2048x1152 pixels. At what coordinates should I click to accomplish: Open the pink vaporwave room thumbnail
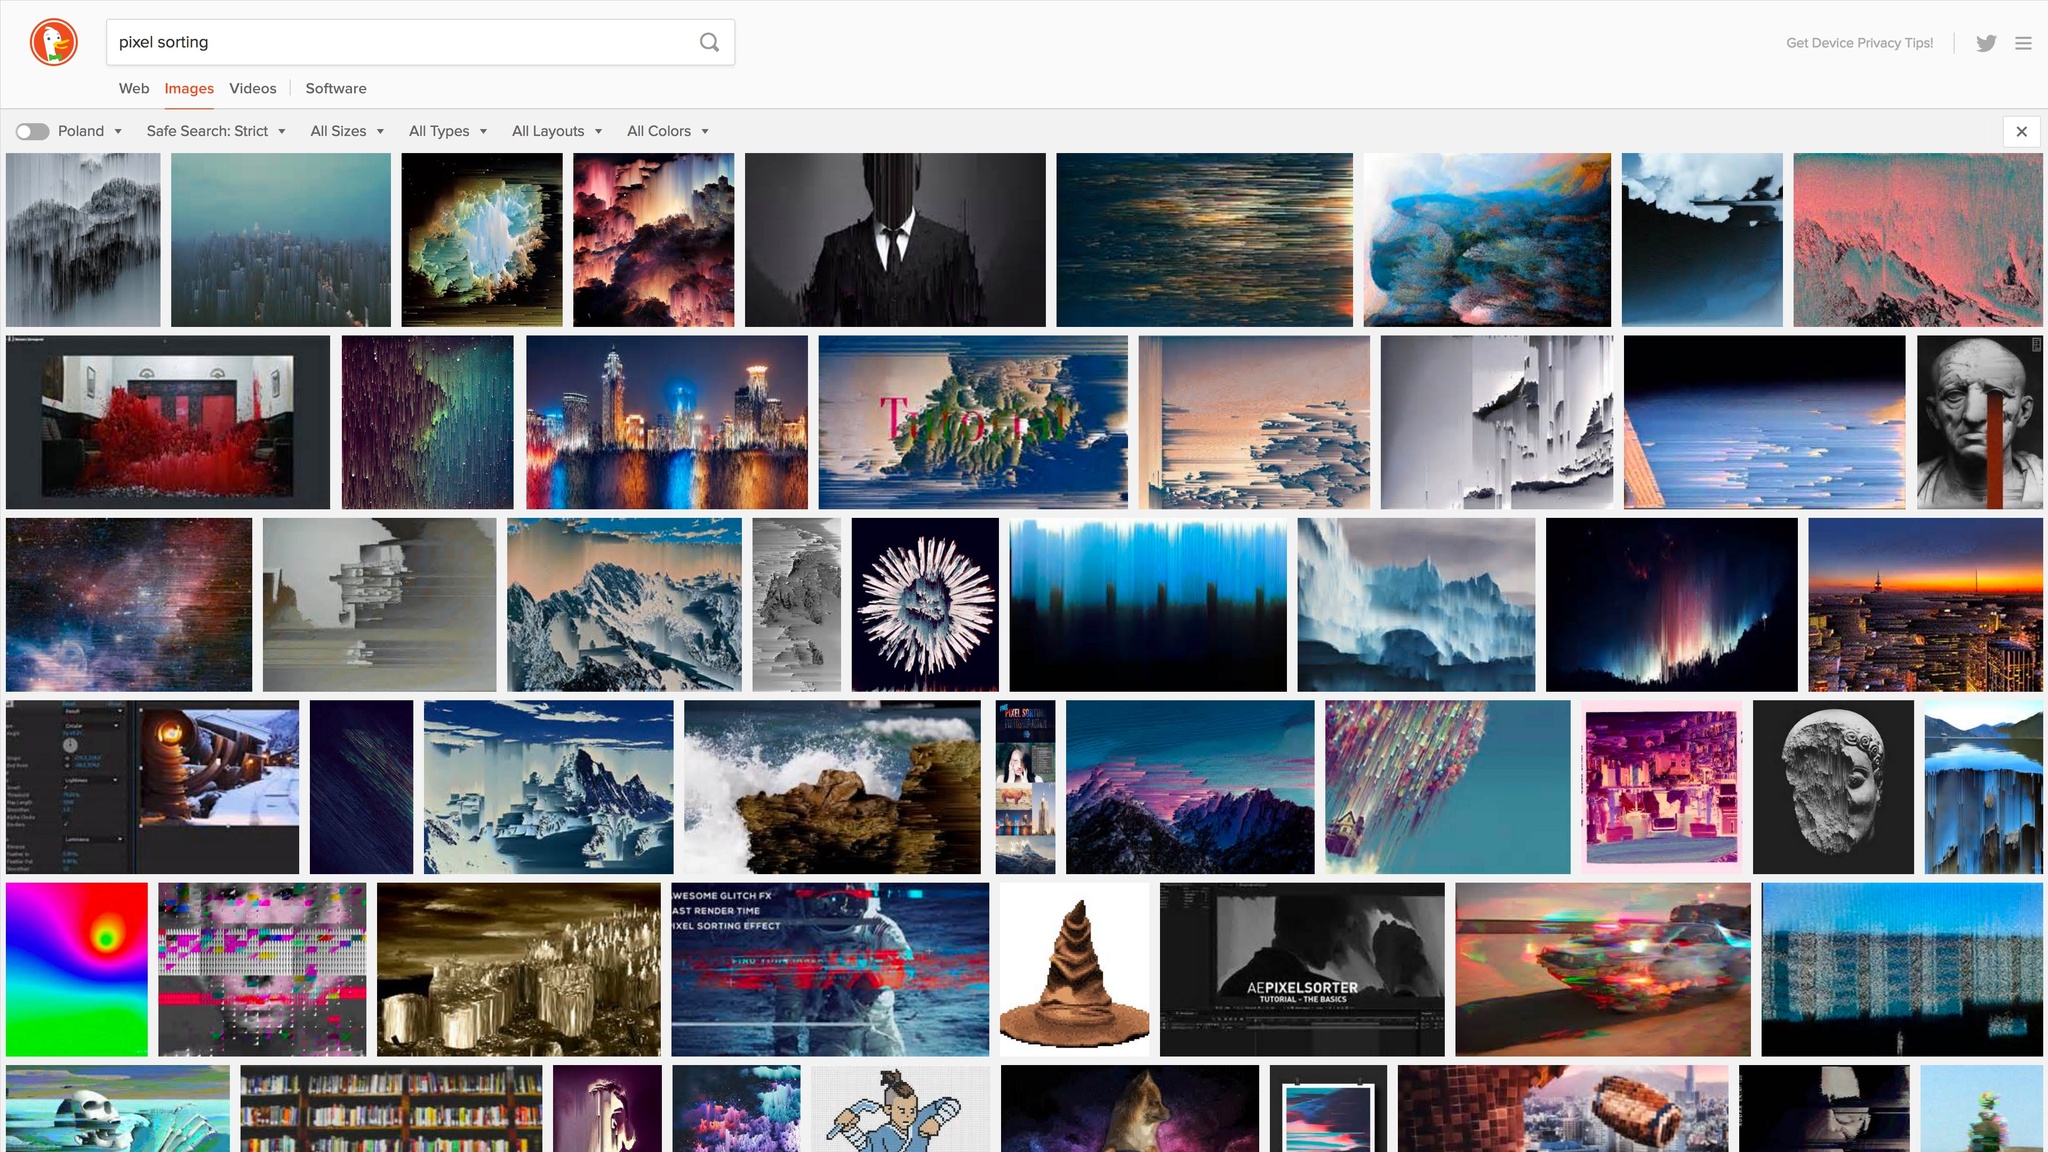coord(1662,787)
